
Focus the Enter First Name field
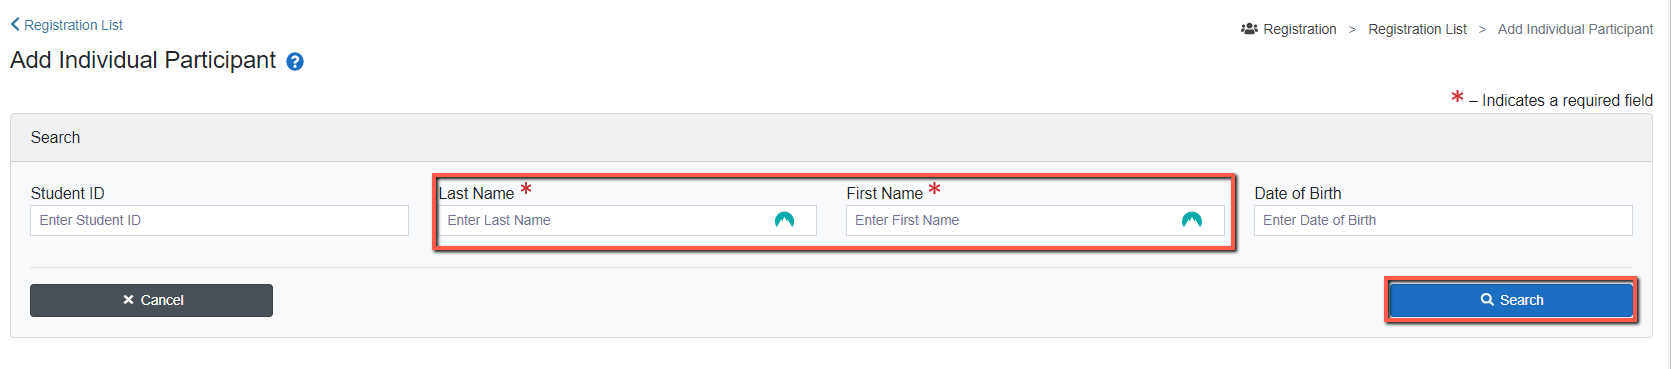point(1035,220)
